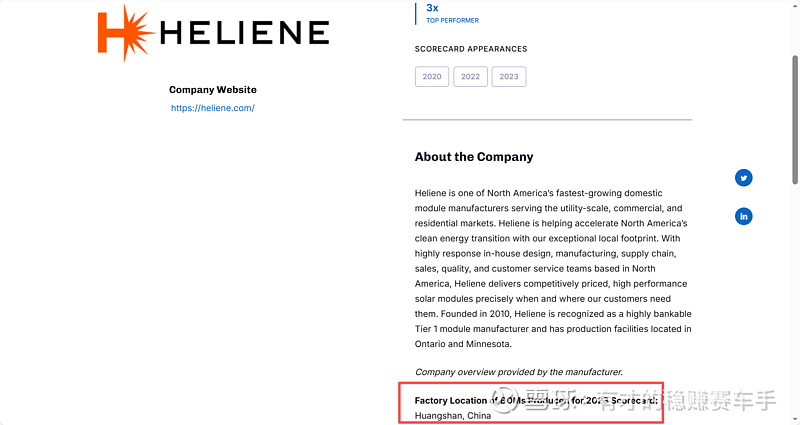Click the italic company overview note
Screen dimensions: 800x425
point(518,371)
